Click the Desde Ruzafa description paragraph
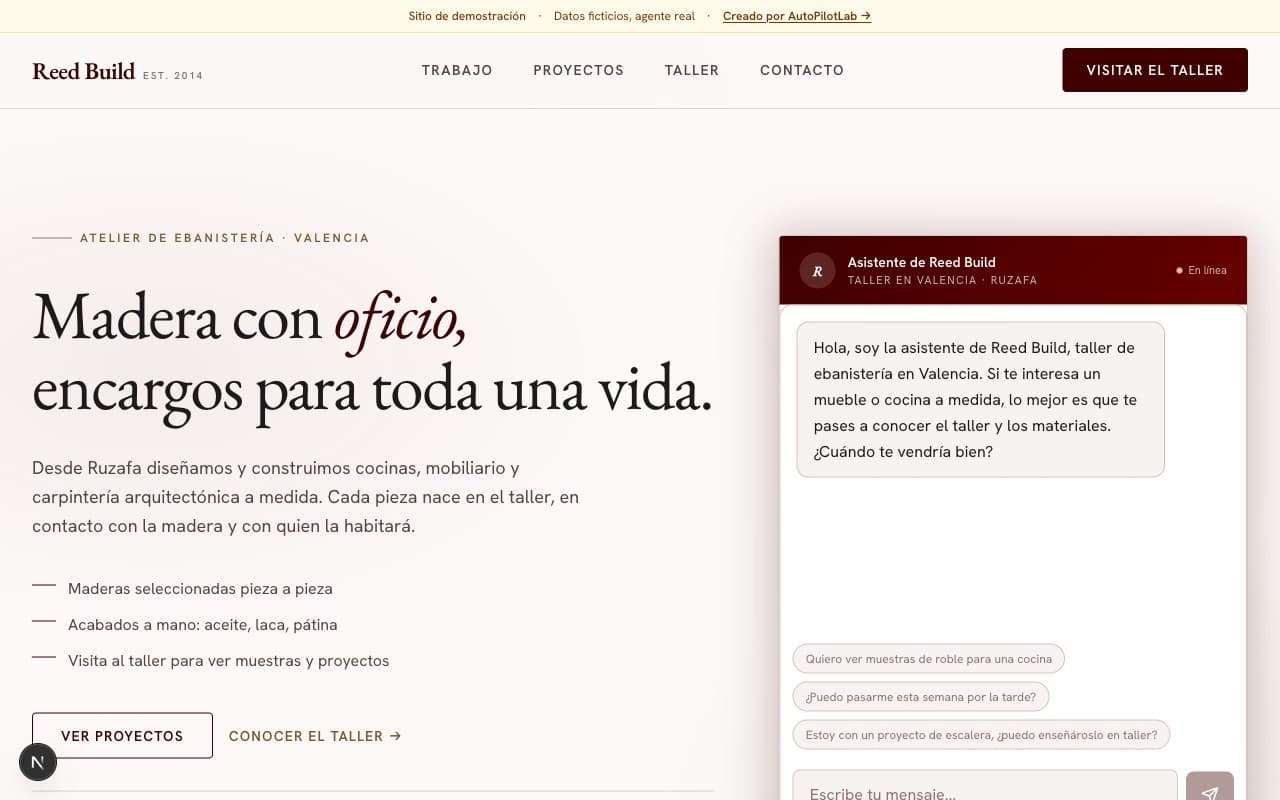 coord(306,497)
